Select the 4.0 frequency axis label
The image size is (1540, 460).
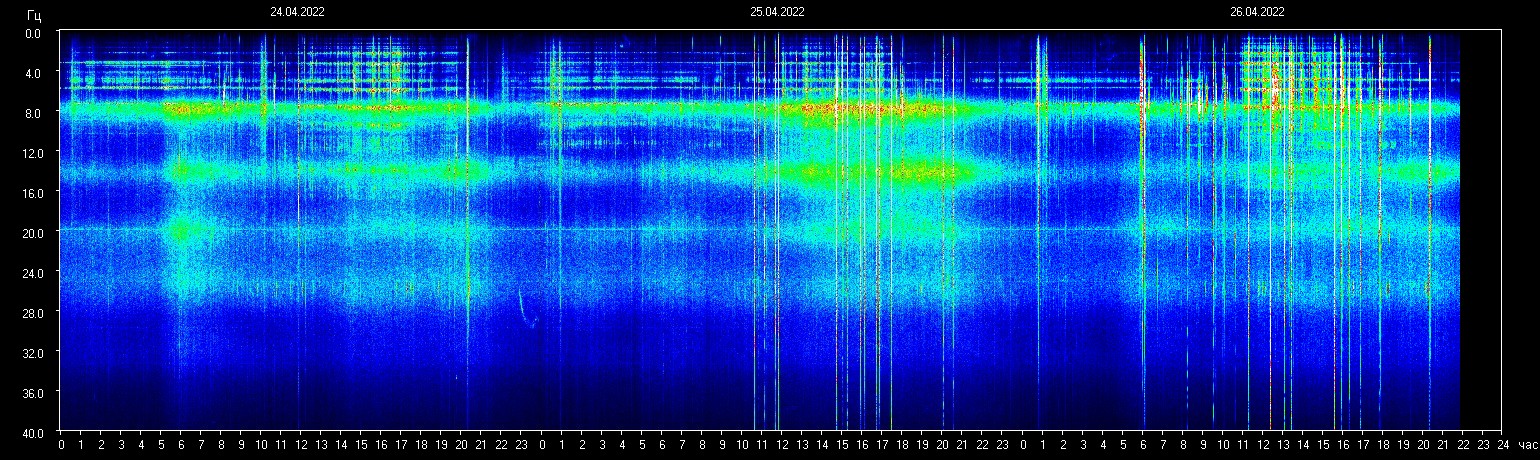pyautogui.click(x=33, y=73)
